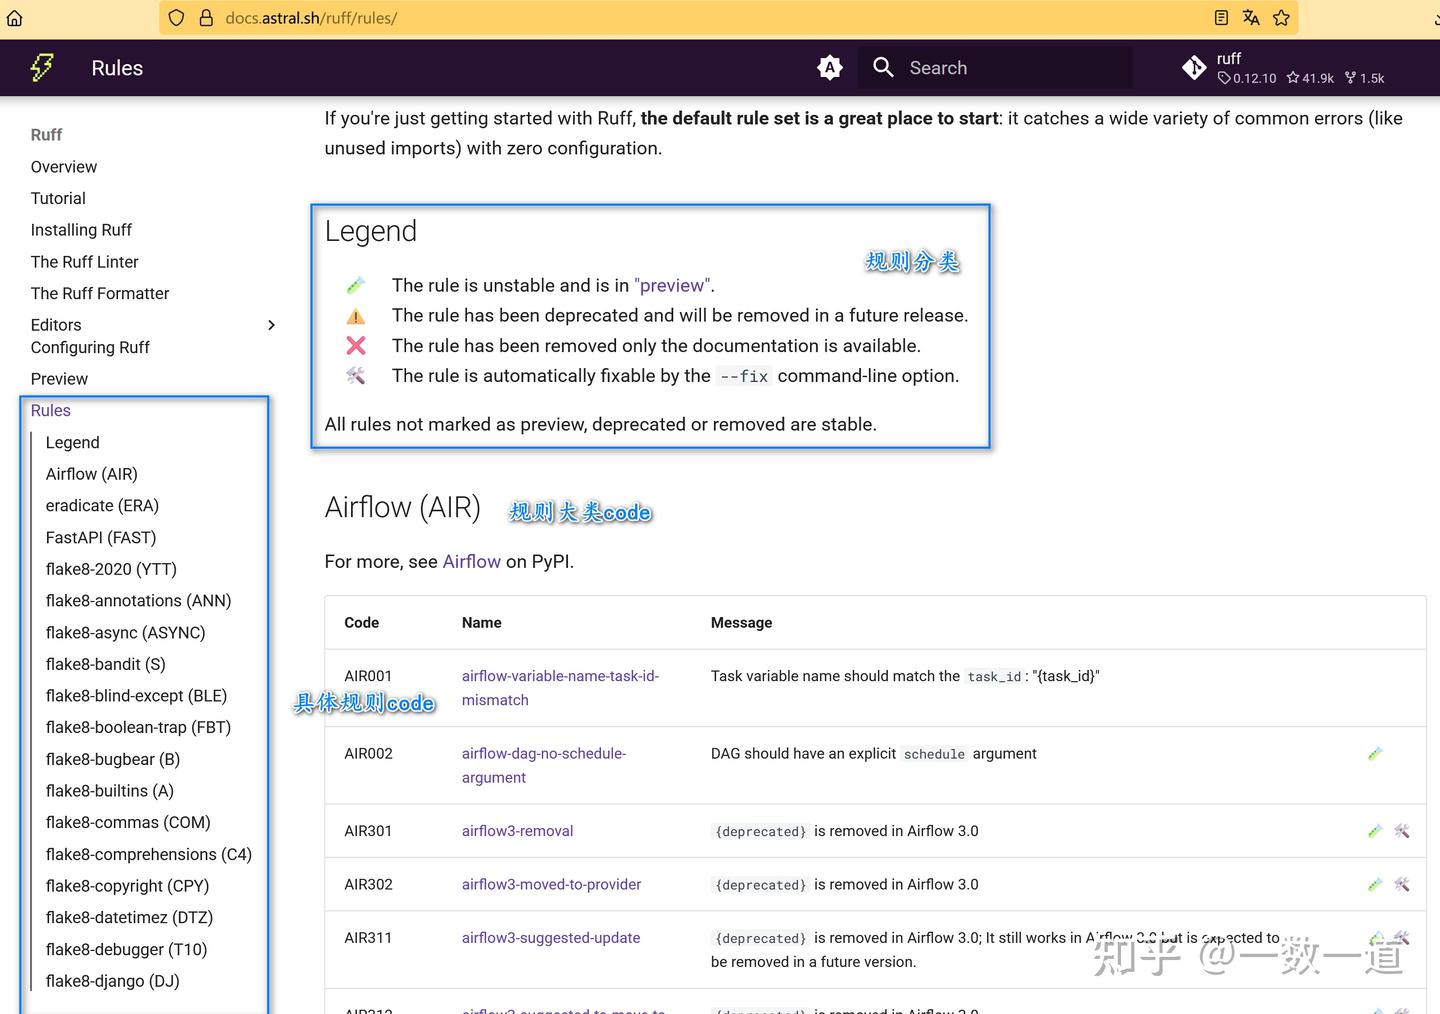This screenshot has height=1014, width=1440.
Task: Click the Legend removed red cross icon
Action: (x=356, y=346)
